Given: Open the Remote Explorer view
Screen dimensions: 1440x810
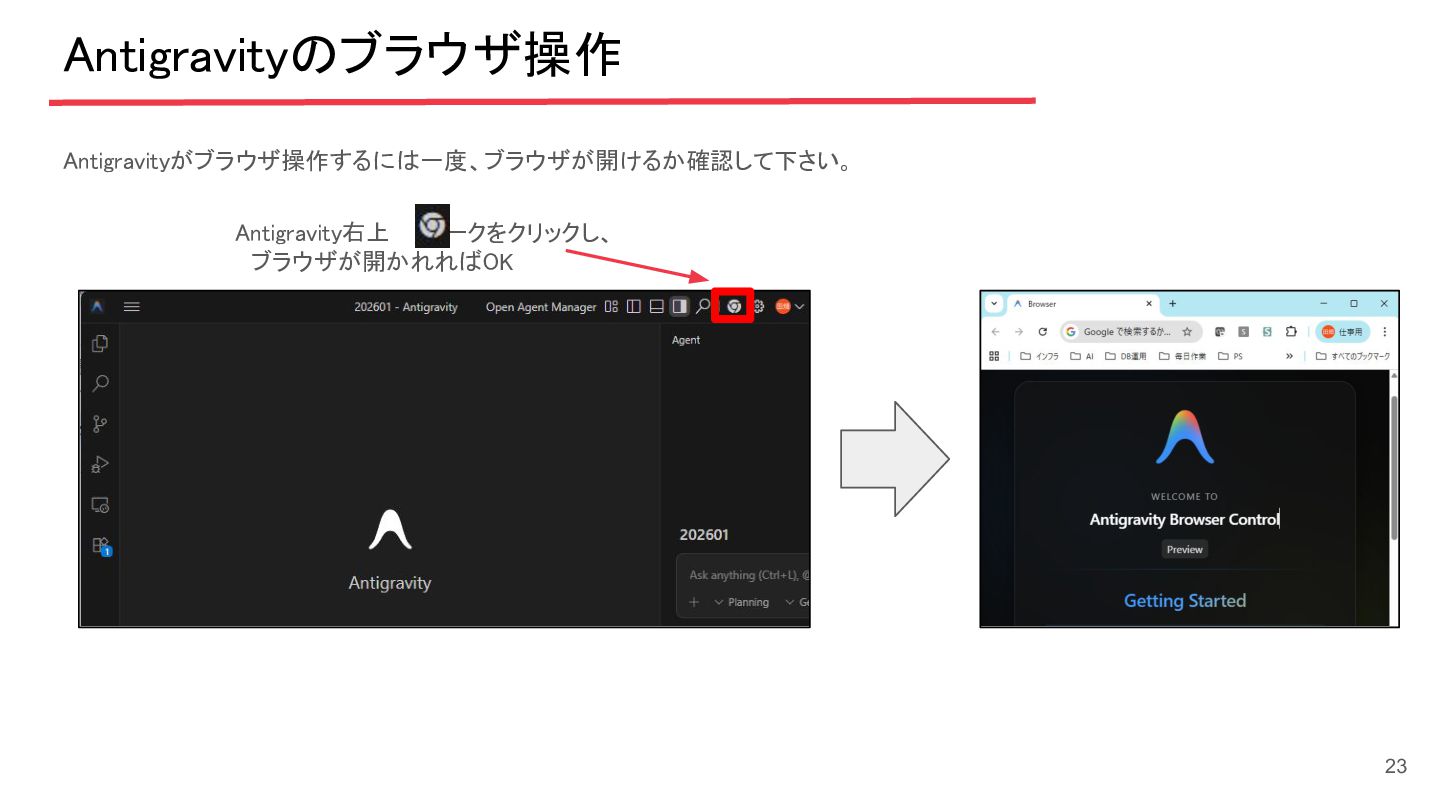Looking at the screenshot, I should [100, 505].
